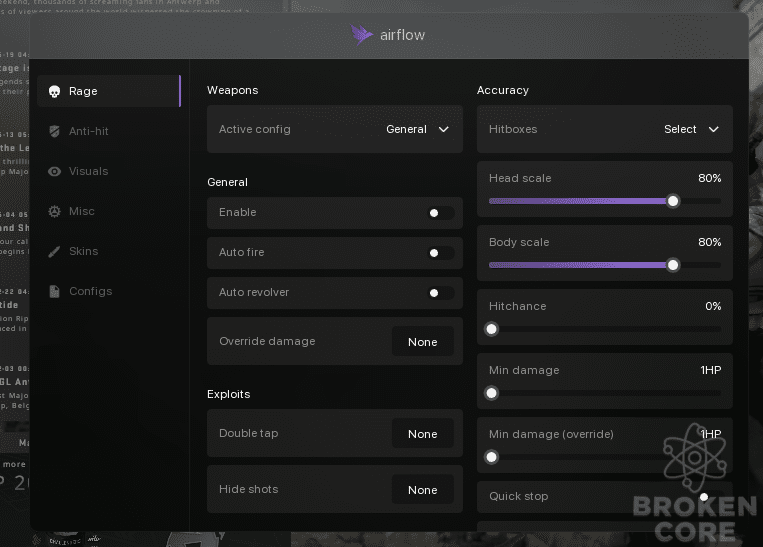Open the Hitboxes Select dropdown
Viewport: 763px width, 547px height.
tap(691, 129)
